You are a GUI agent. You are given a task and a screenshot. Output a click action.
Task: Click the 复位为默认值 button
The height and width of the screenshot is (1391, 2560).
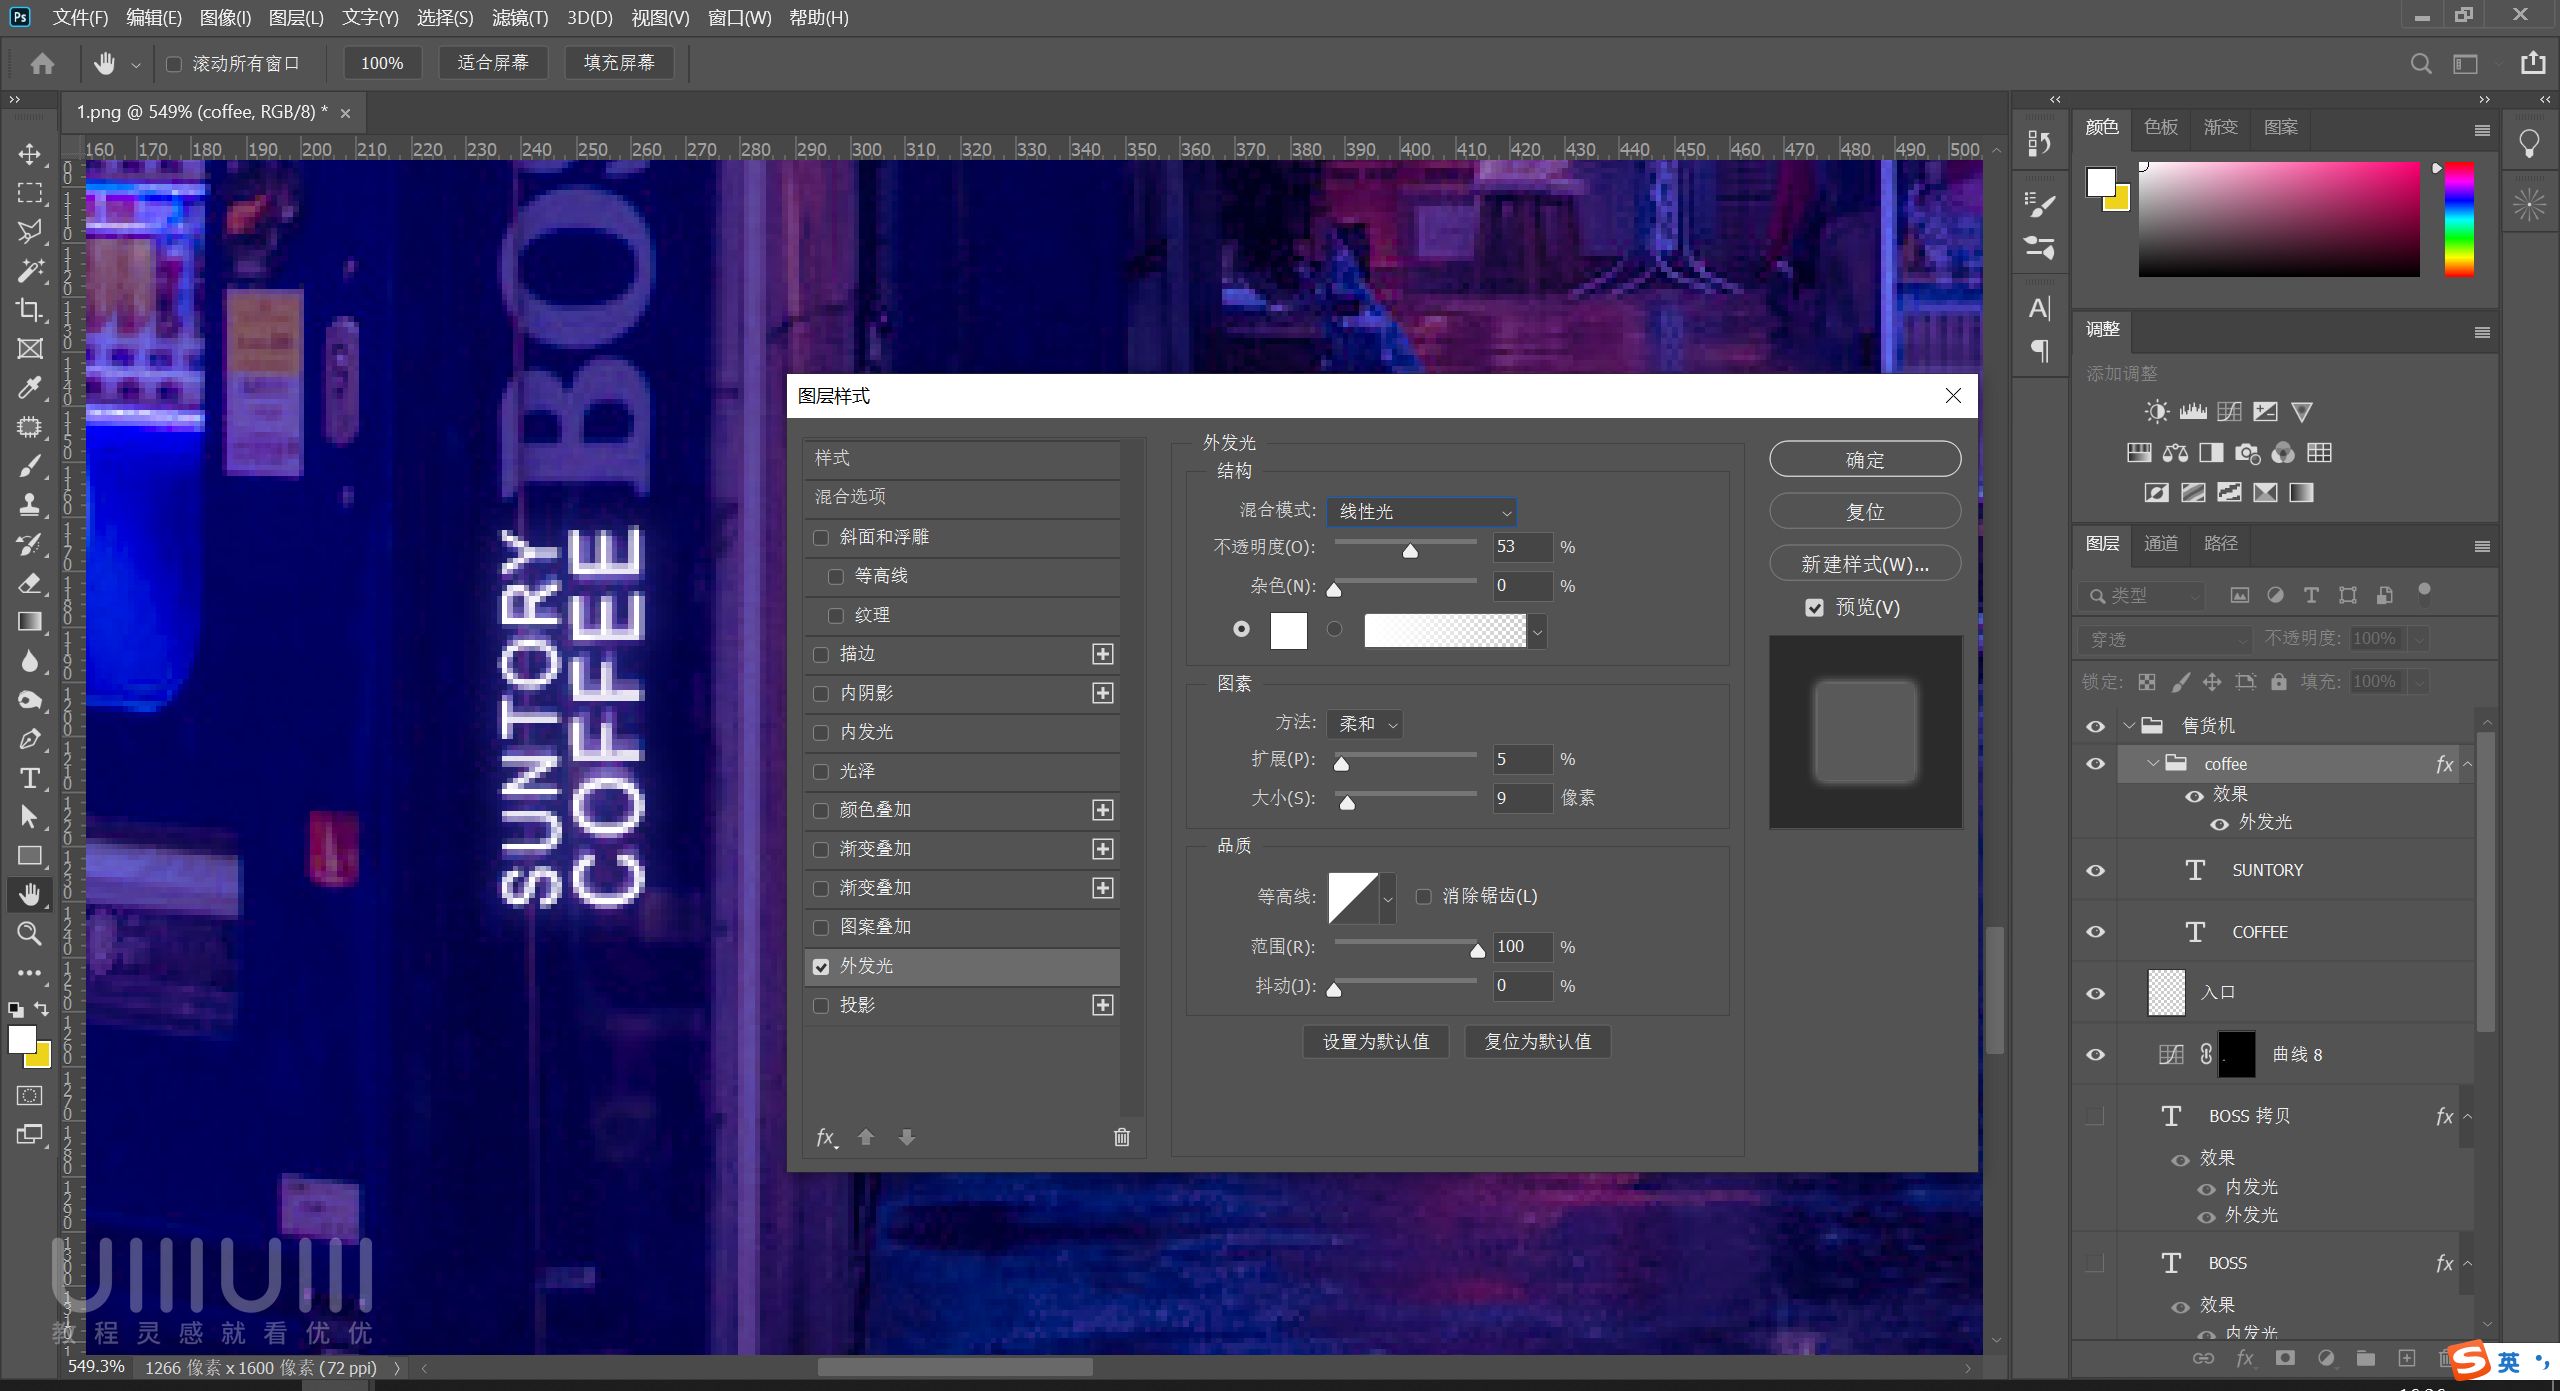coord(1537,1041)
